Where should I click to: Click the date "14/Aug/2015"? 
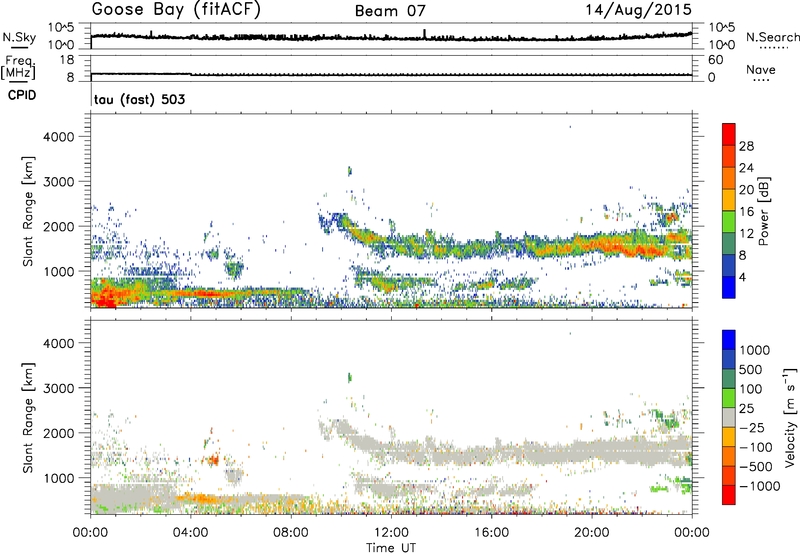point(638,10)
